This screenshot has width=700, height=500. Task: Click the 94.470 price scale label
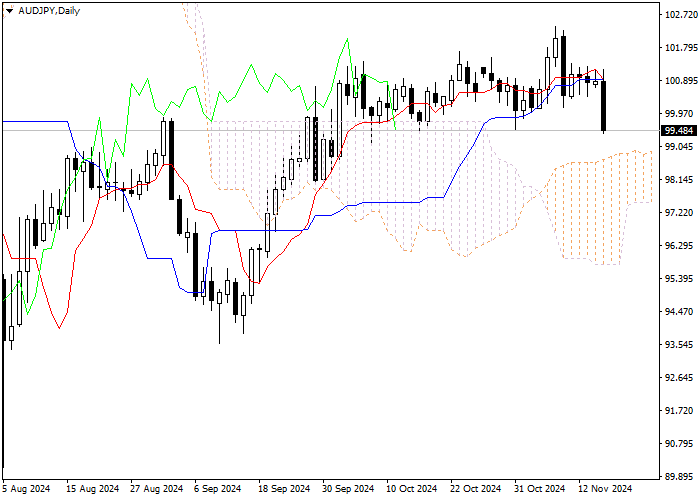click(681, 312)
